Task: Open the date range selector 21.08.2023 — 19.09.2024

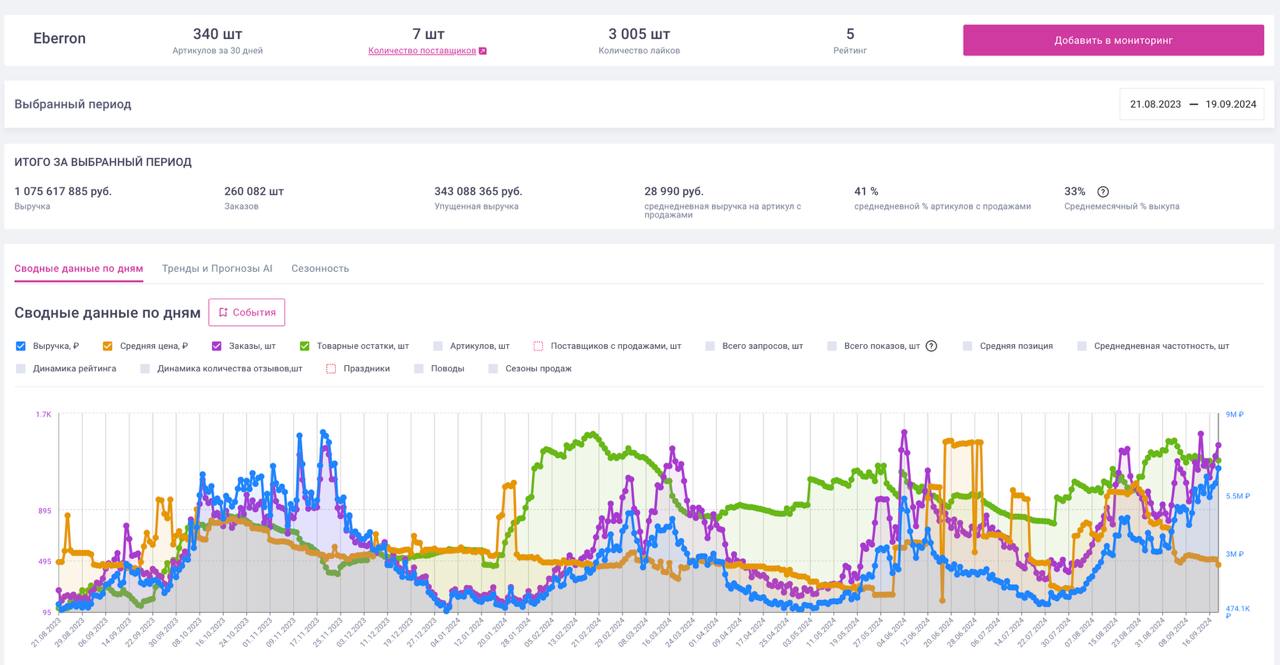Action: 1192,103
